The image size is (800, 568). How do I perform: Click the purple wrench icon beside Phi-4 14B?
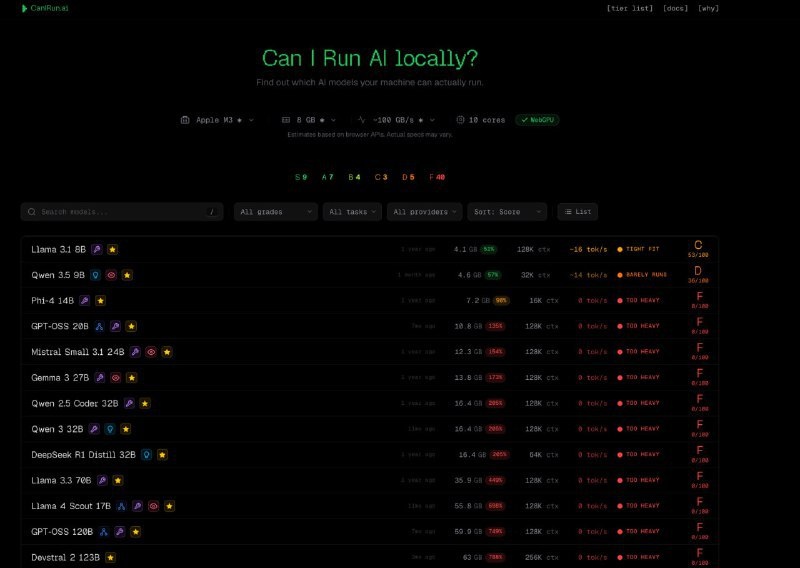[85, 301]
